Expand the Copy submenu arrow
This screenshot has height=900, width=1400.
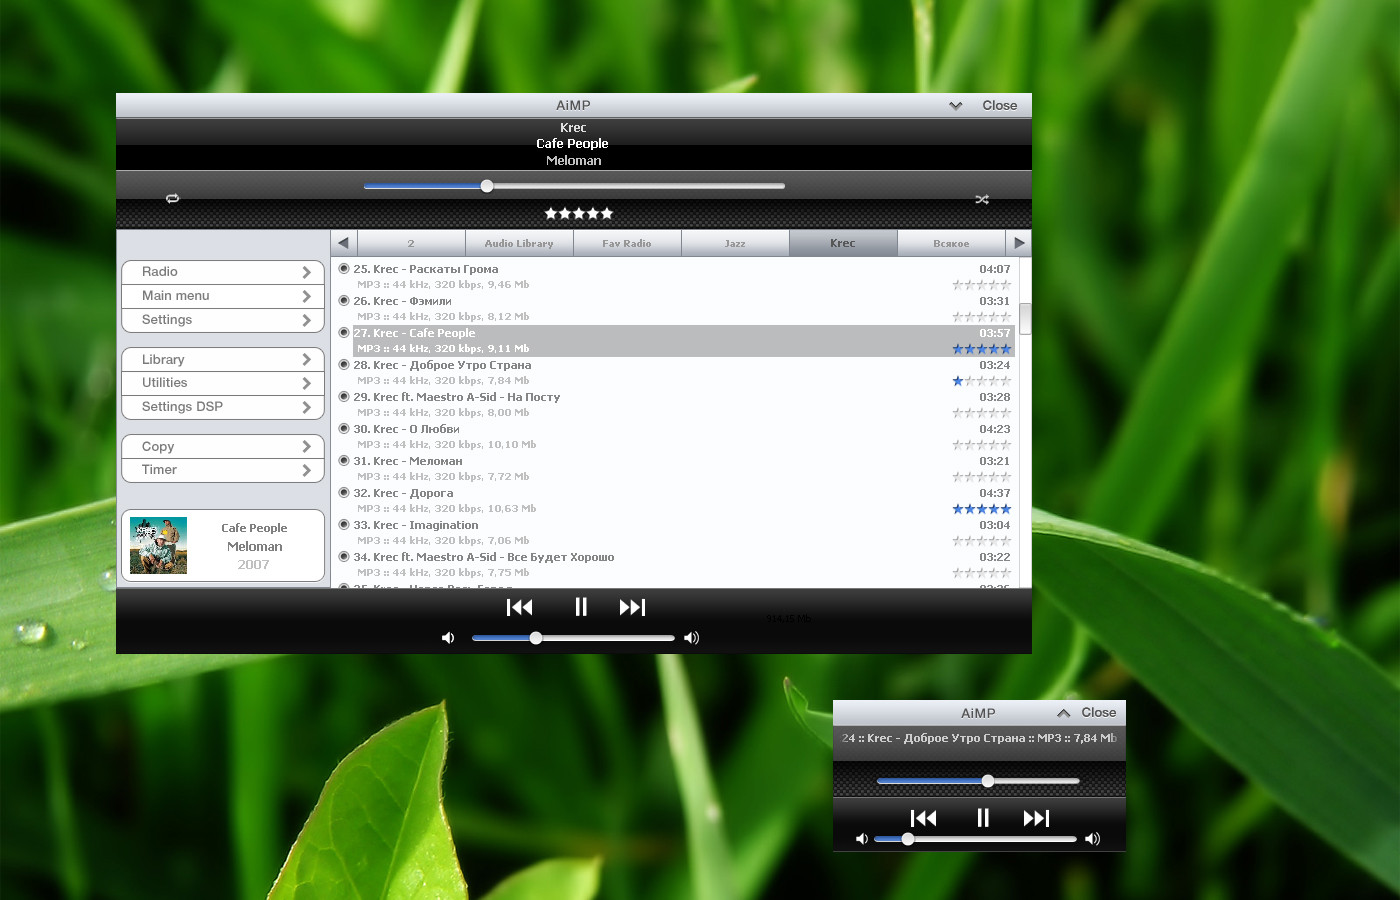tap(307, 446)
